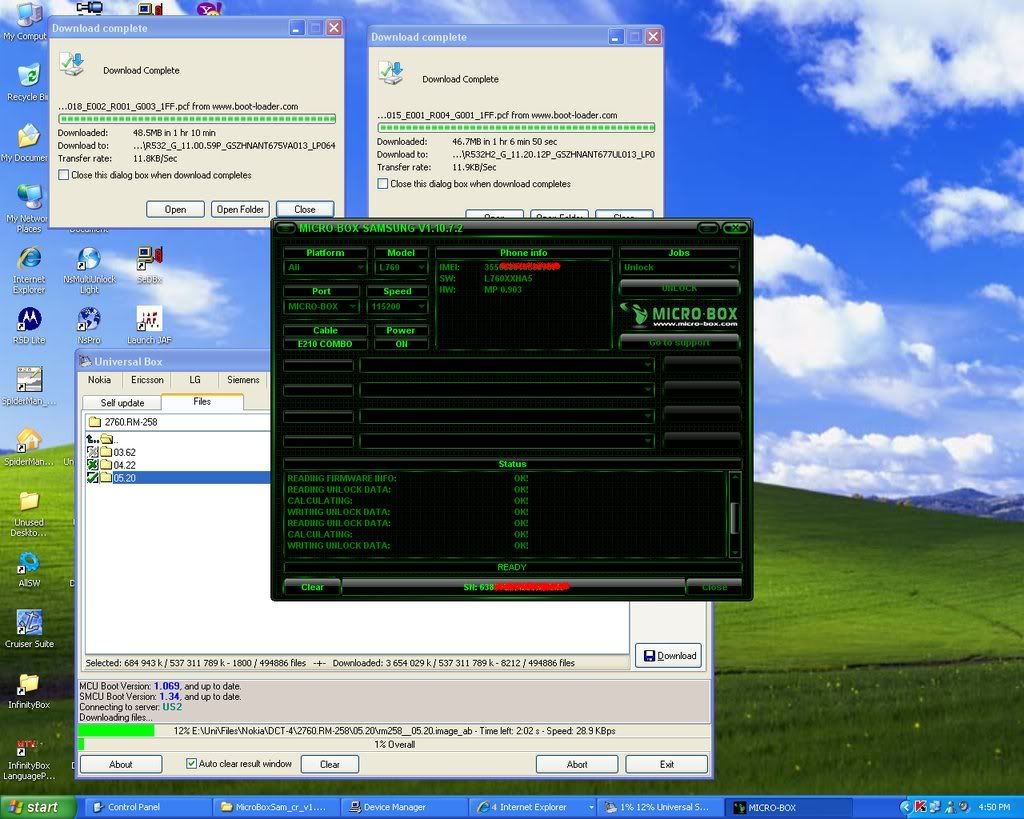Click the floppy icon on the Download button

[x=649, y=656]
